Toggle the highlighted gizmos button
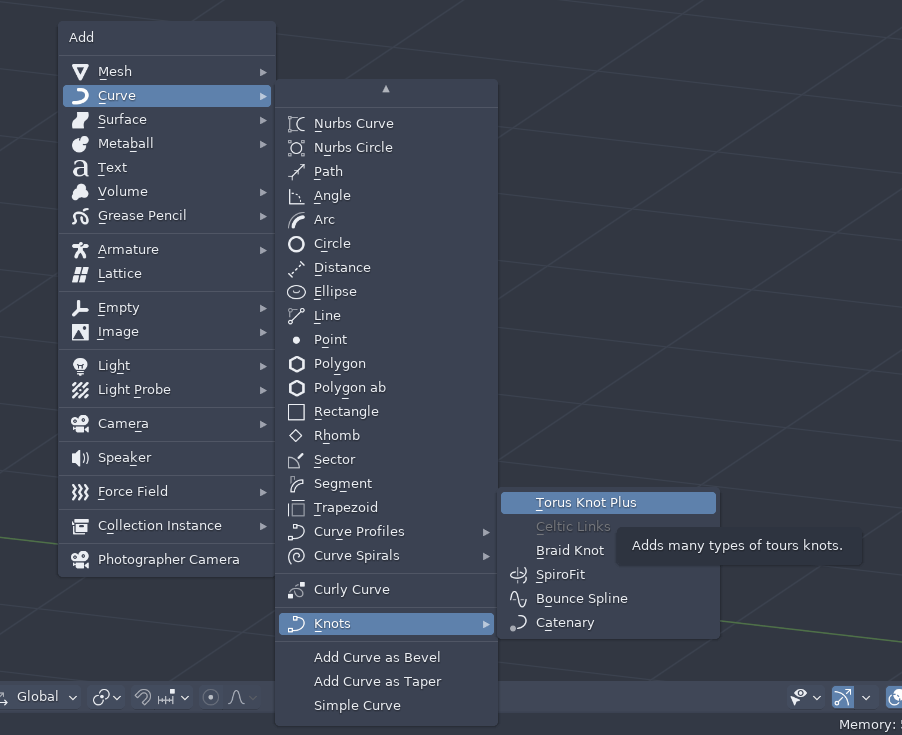Screen dimensions: 902x735 (x=843, y=697)
